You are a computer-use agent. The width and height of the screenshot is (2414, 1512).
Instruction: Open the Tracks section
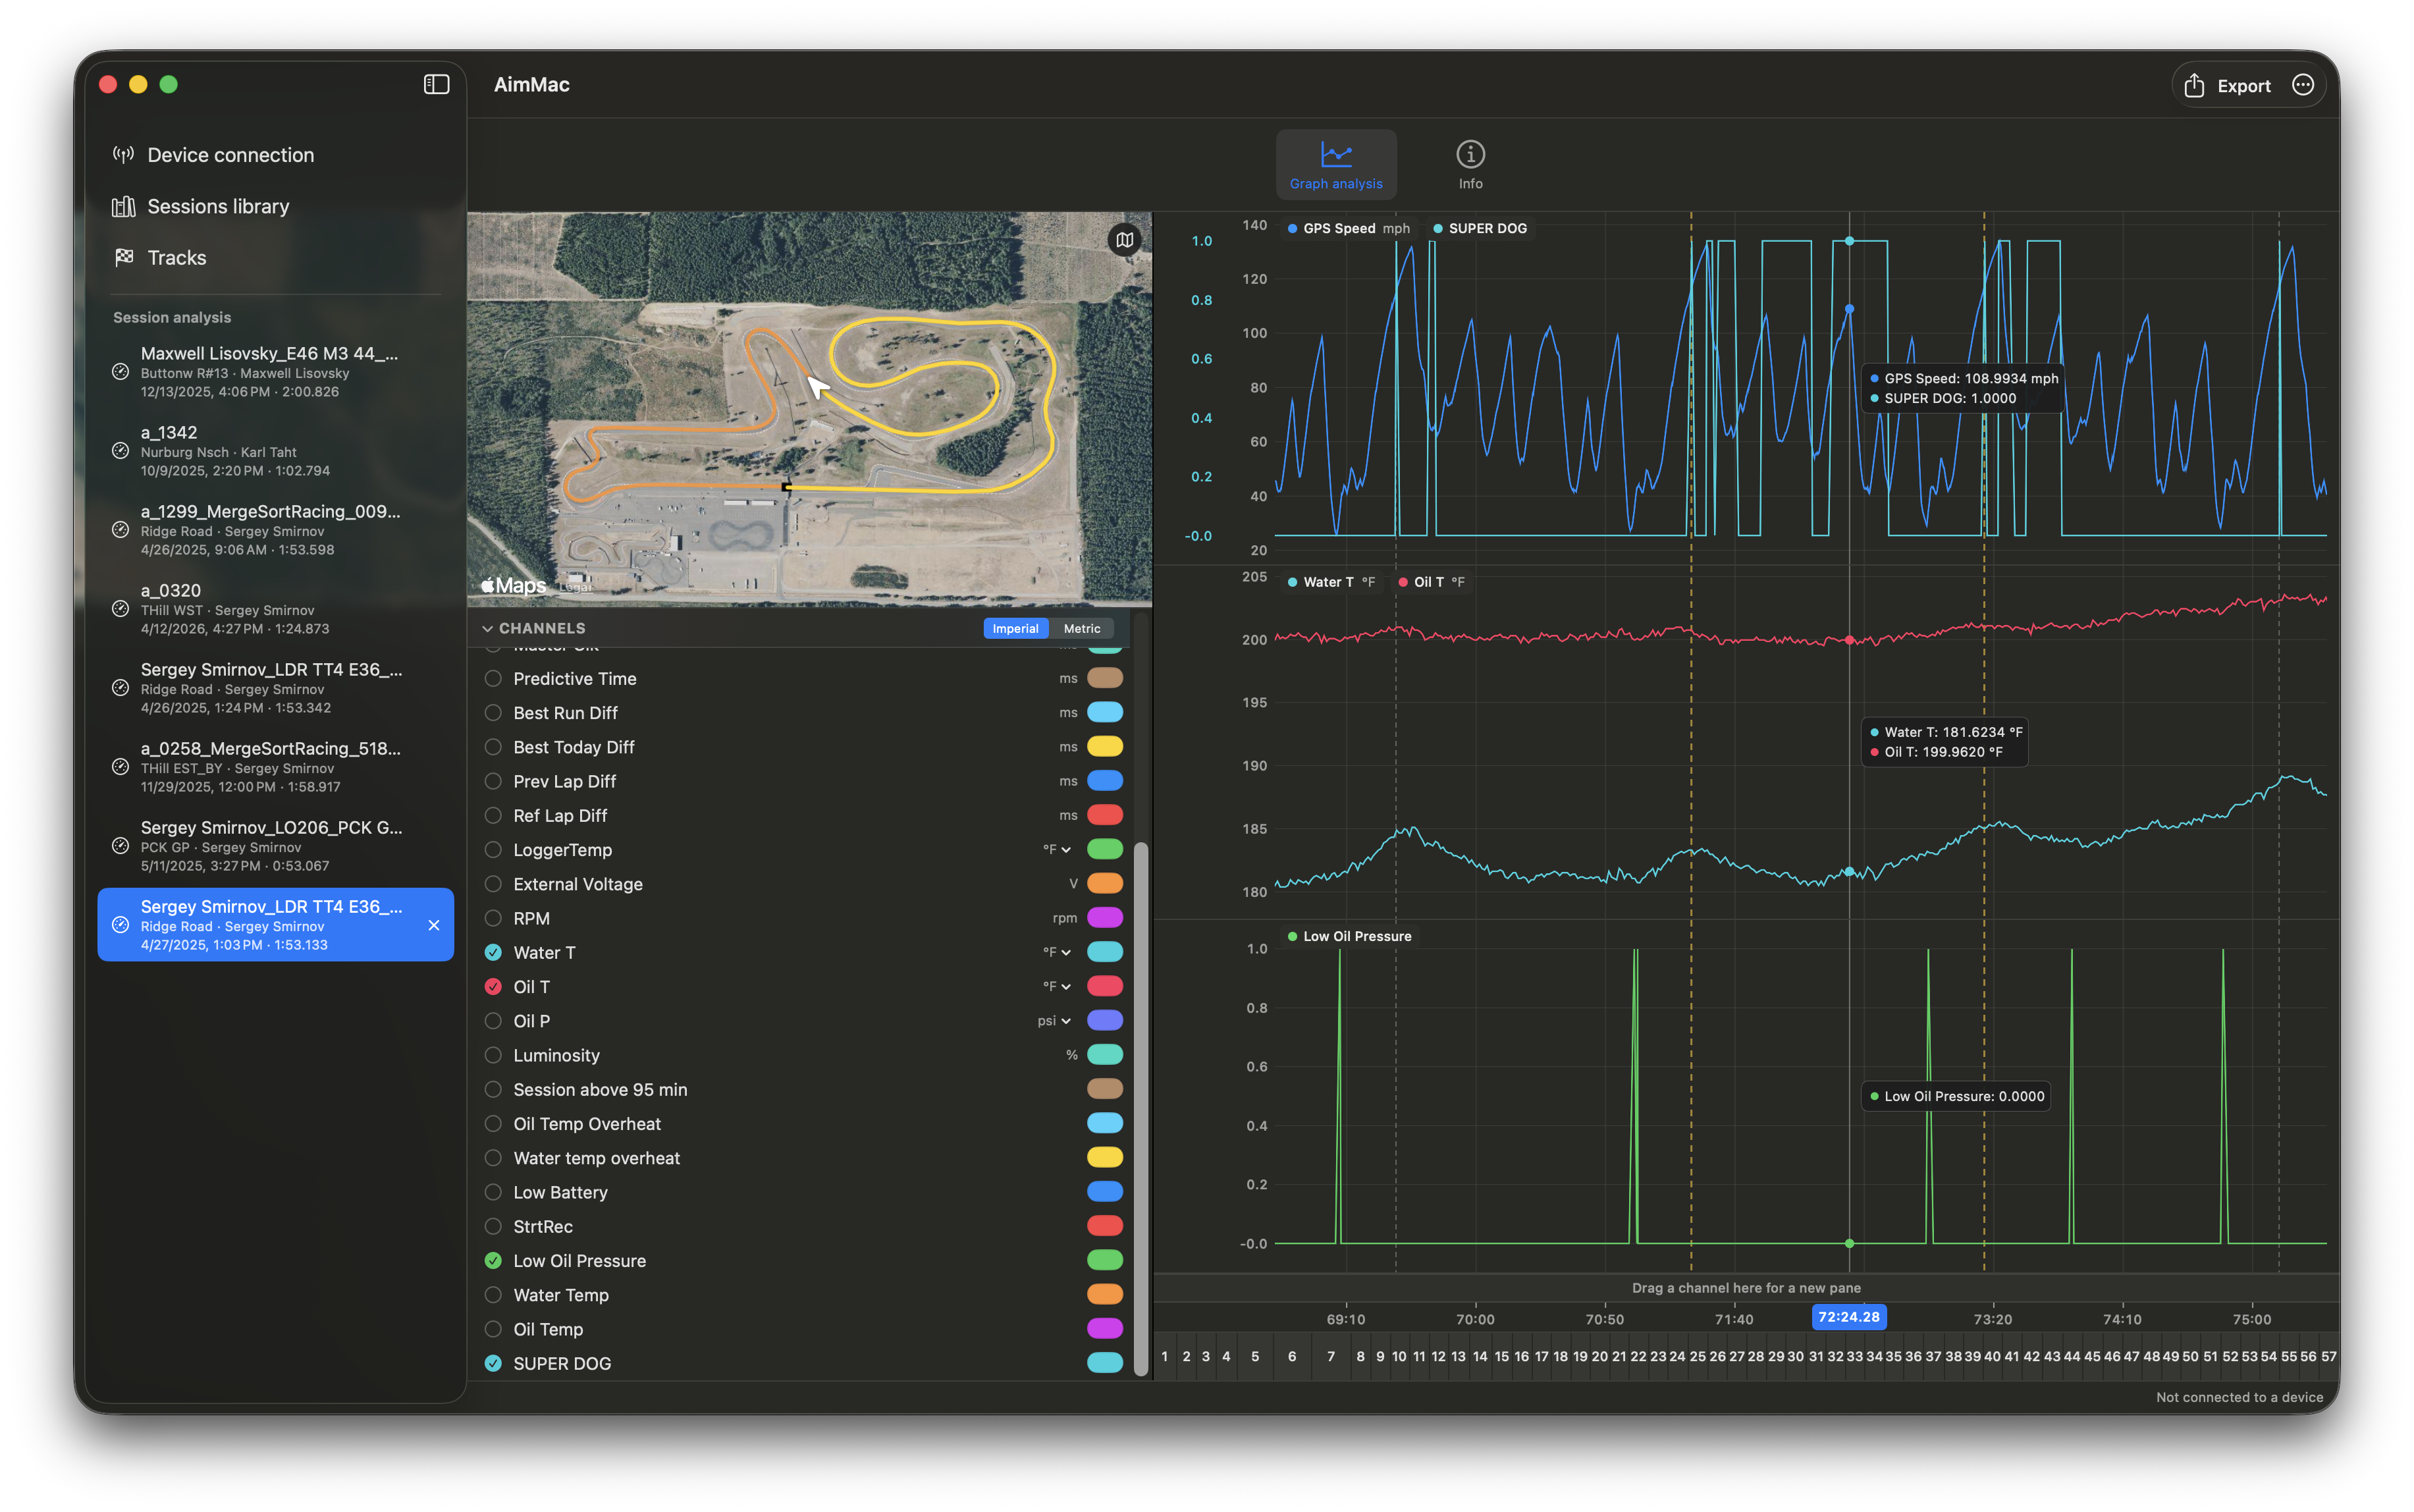coord(276,257)
